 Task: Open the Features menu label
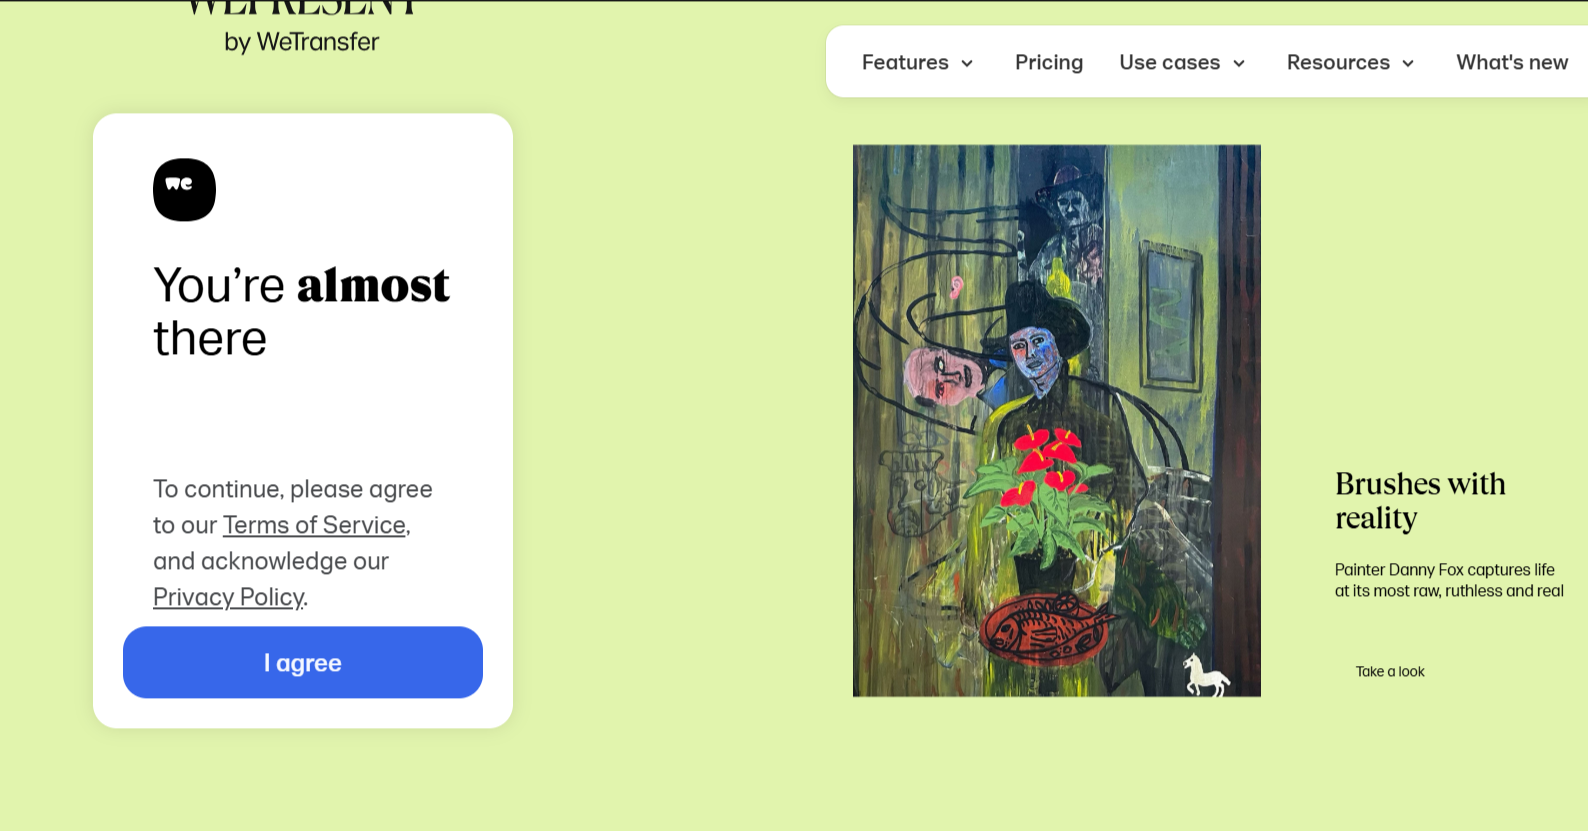tap(905, 62)
